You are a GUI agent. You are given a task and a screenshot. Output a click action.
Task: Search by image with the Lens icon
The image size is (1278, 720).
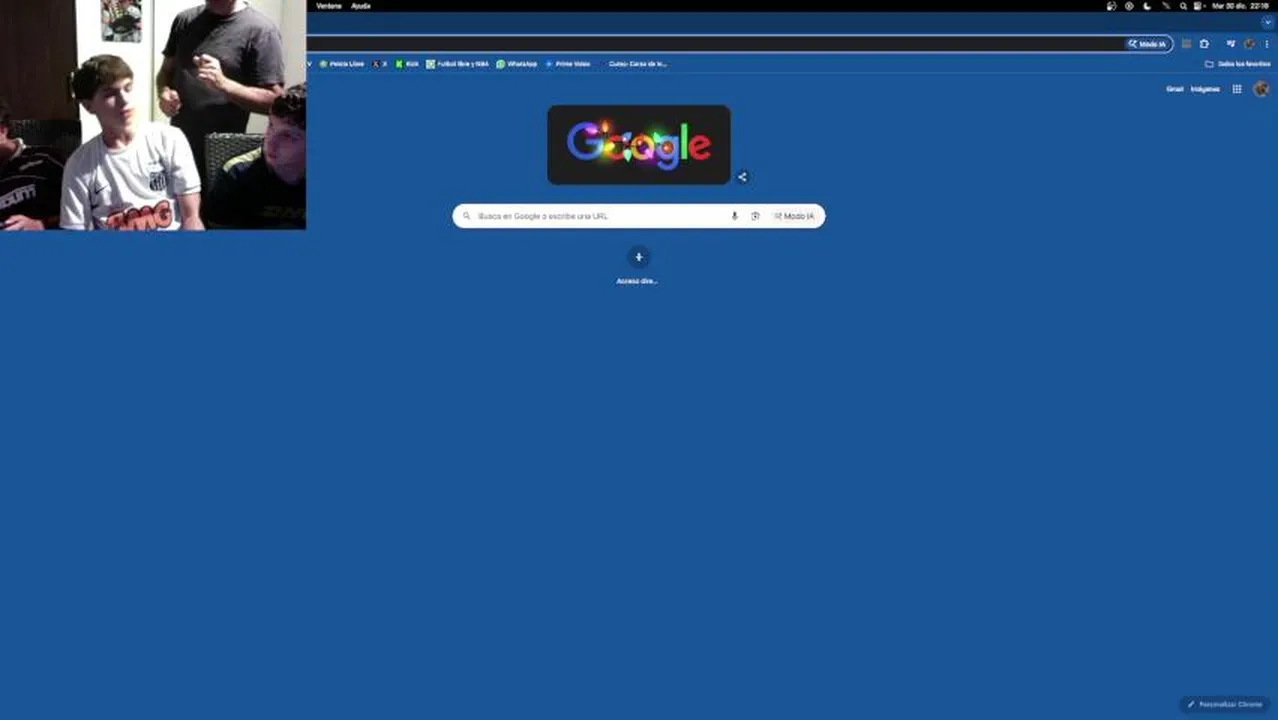755,216
